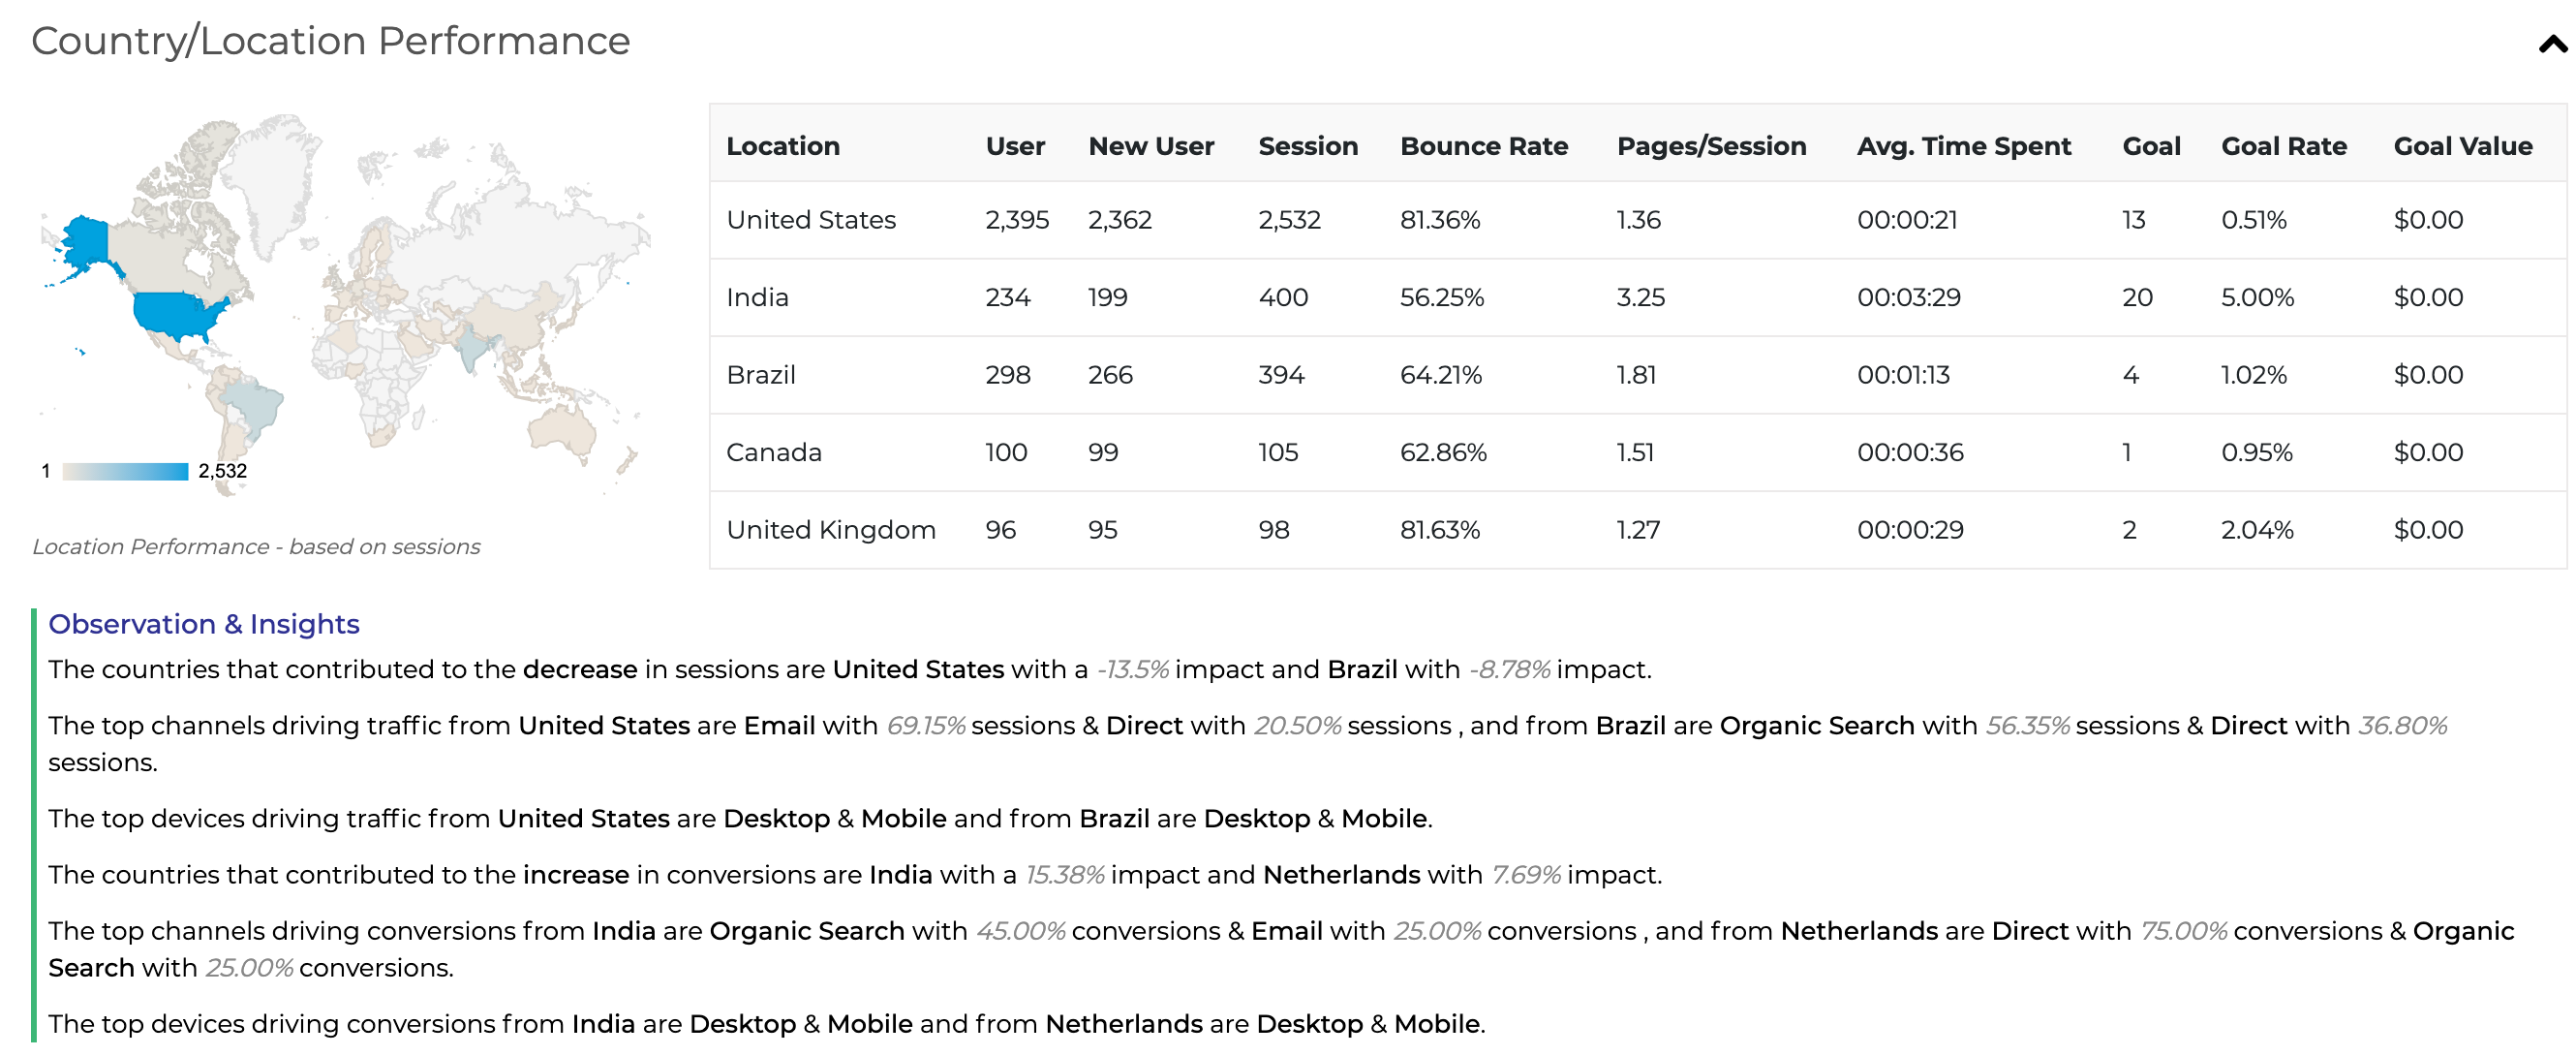Click the Observation & Insights heading
Viewport: 2576px width, 1056px height.
203,624
